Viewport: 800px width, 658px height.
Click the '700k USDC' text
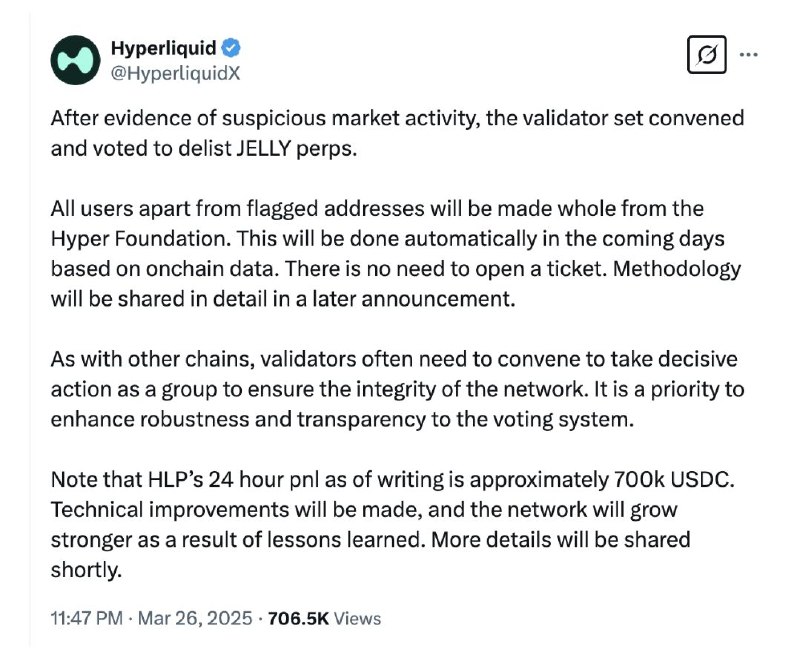(x=673, y=479)
